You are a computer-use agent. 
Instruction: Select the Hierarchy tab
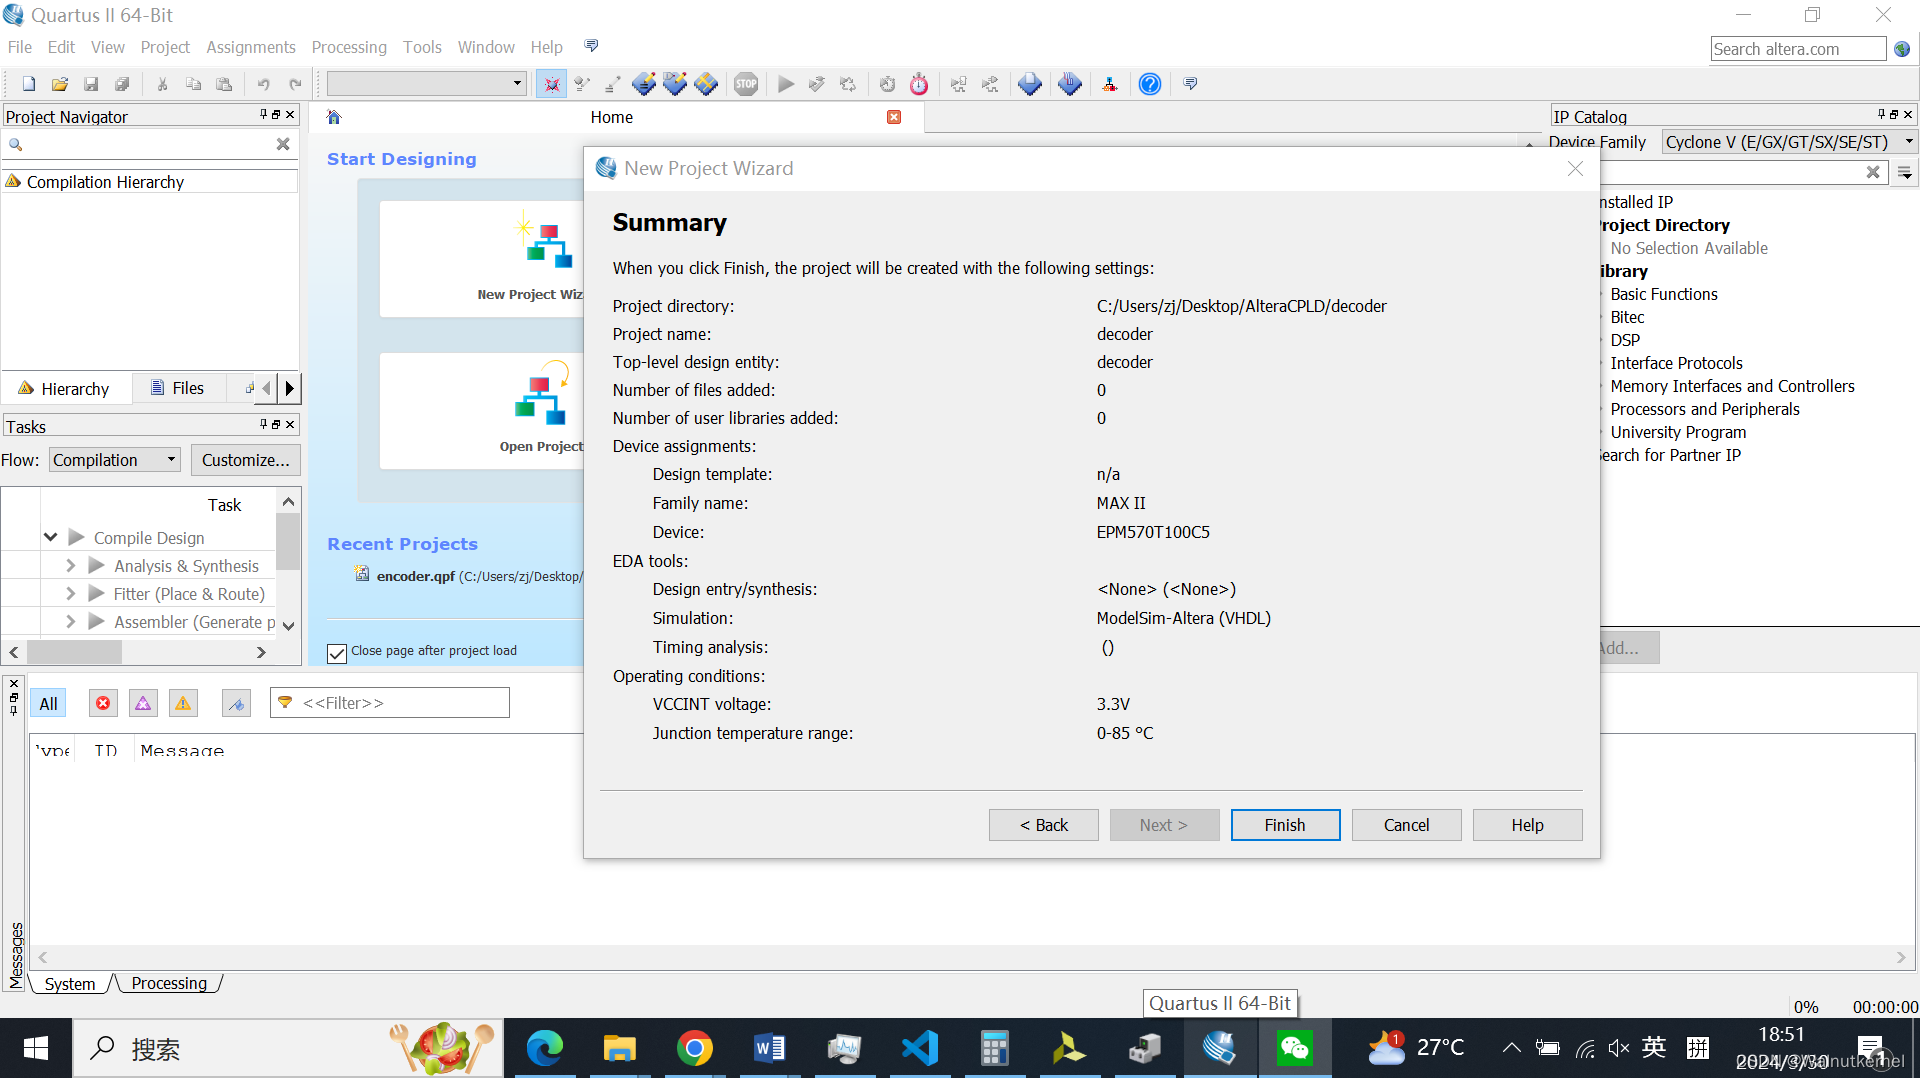click(x=64, y=388)
